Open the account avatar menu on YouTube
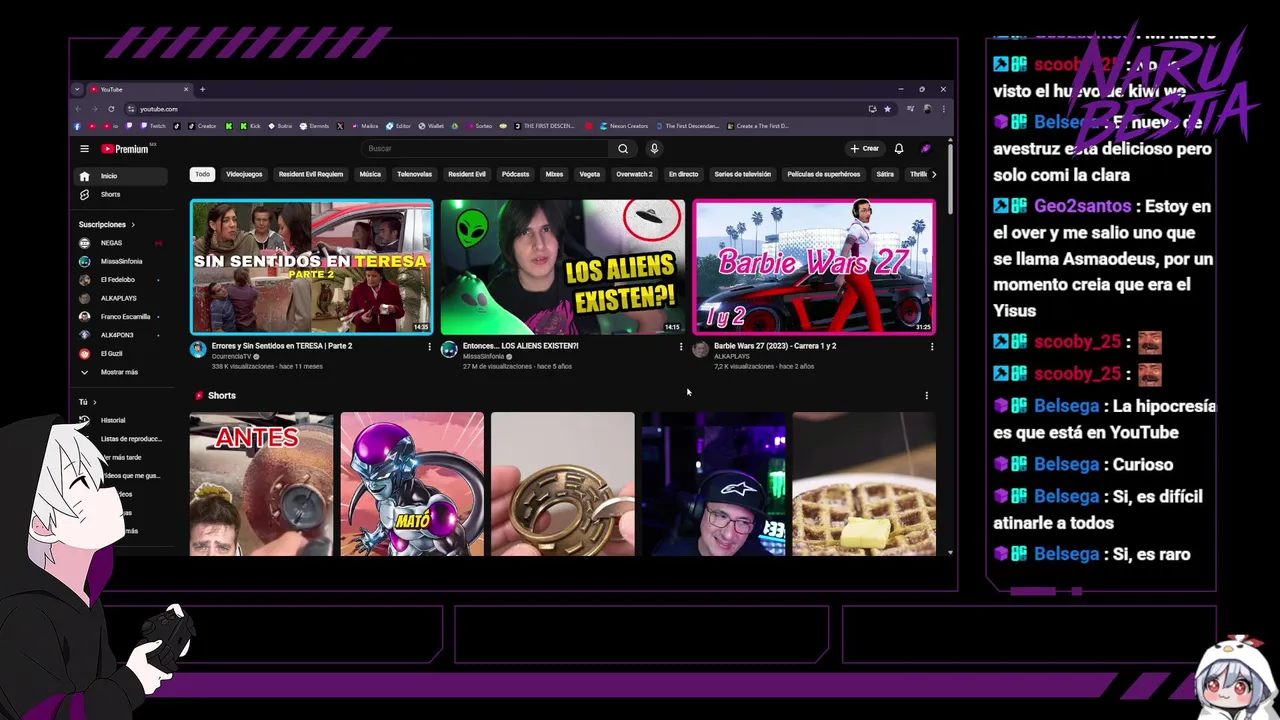 pyautogui.click(x=926, y=149)
